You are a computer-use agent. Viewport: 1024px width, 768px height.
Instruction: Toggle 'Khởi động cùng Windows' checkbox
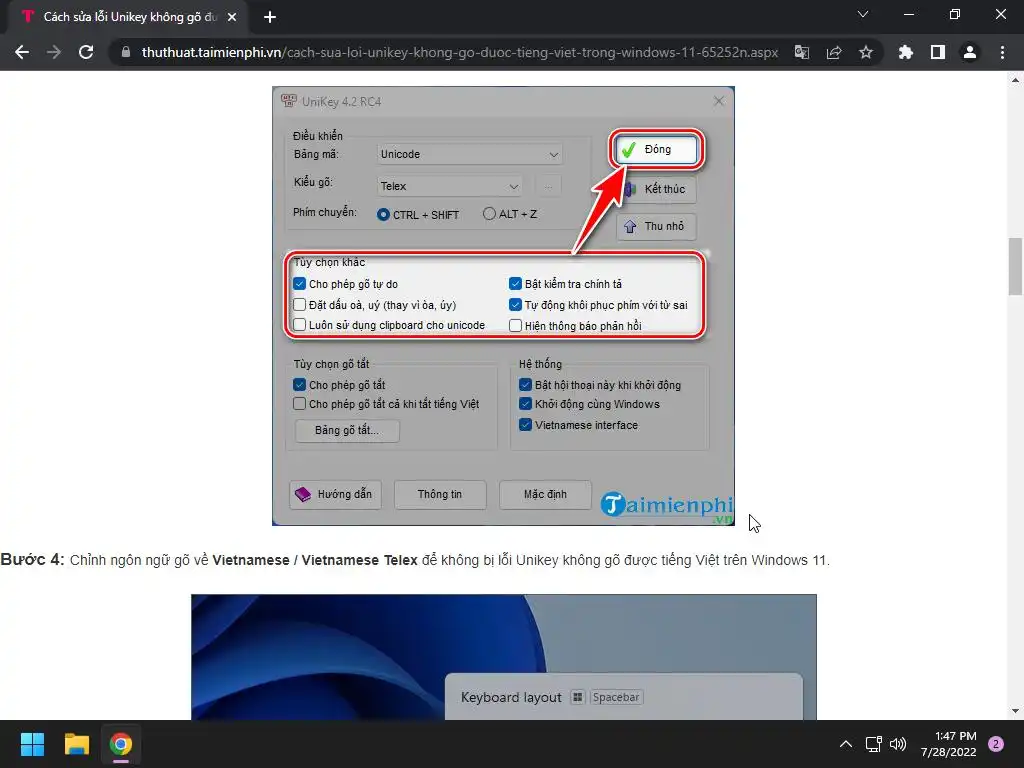tap(525, 404)
